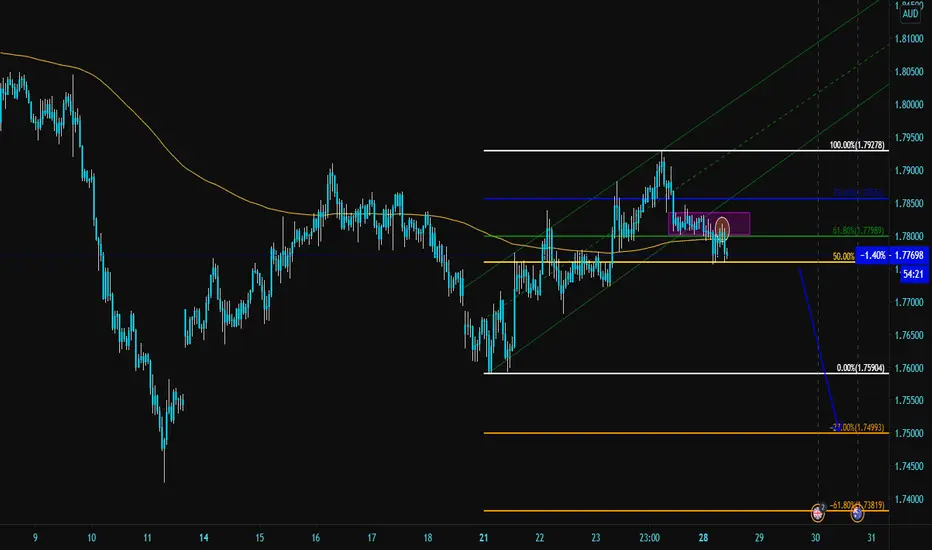Click date 22 on the time axis
The image size is (932, 550).
[540, 538]
